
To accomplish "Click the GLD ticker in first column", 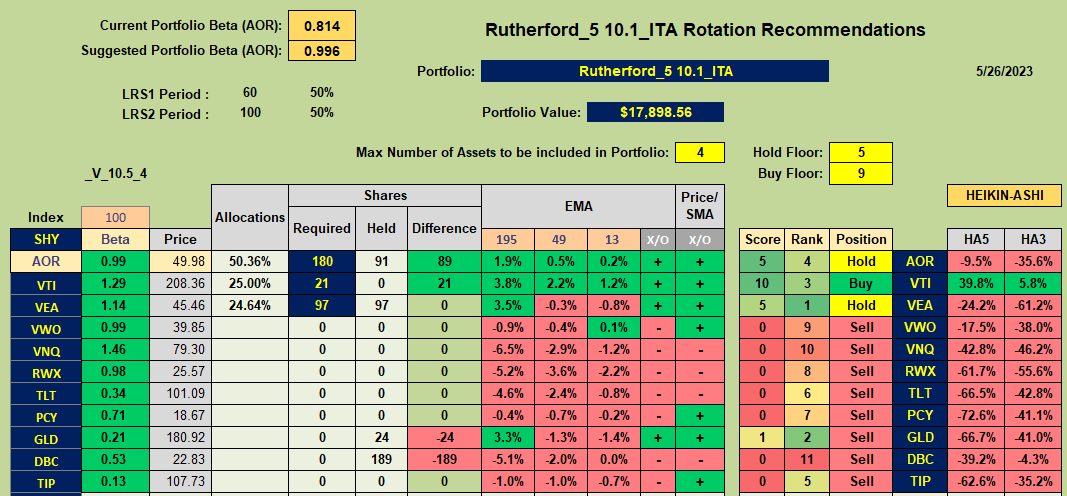I will (x=46, y=437).
